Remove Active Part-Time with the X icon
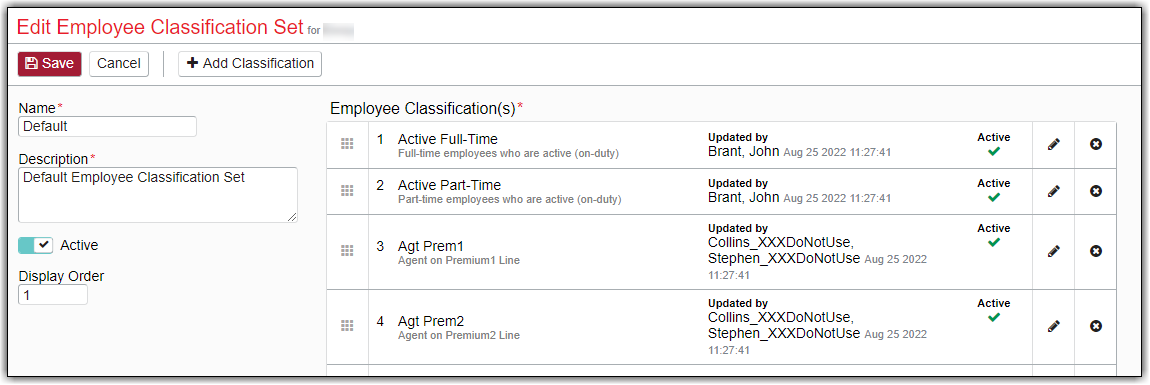Viewport: 1150px width, 385px height. [x=1096, y=191]
